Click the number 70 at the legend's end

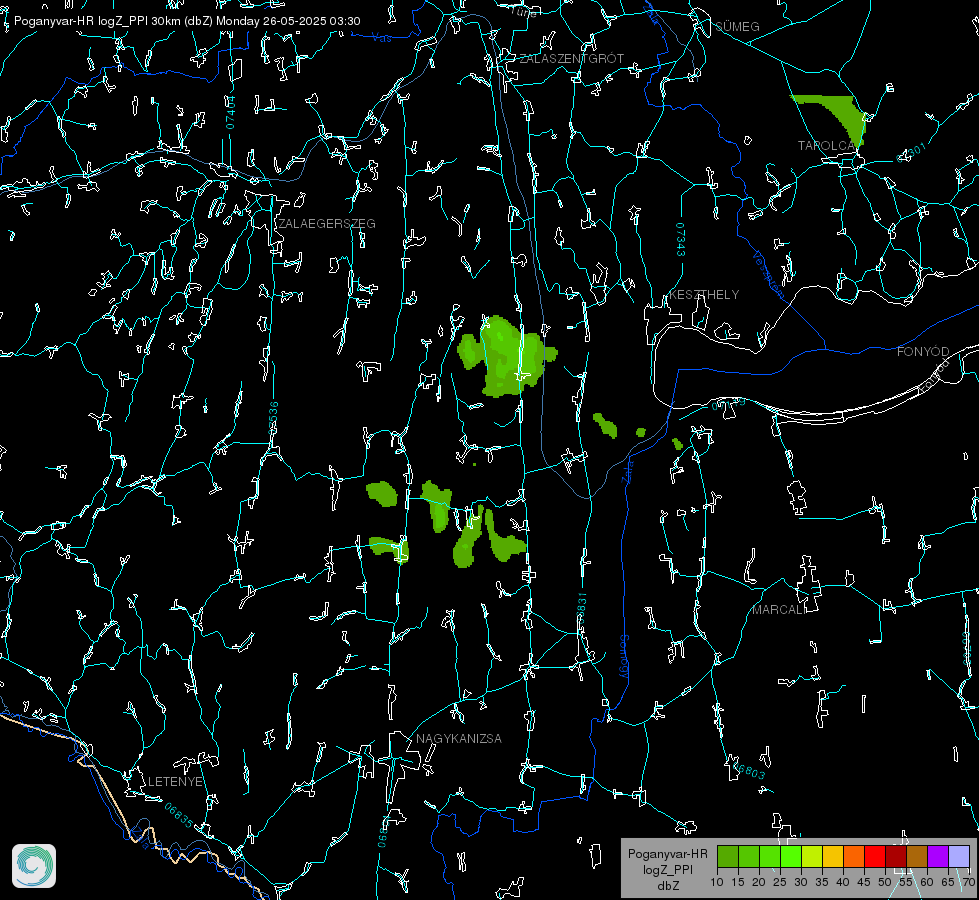[x=968, y=882]
